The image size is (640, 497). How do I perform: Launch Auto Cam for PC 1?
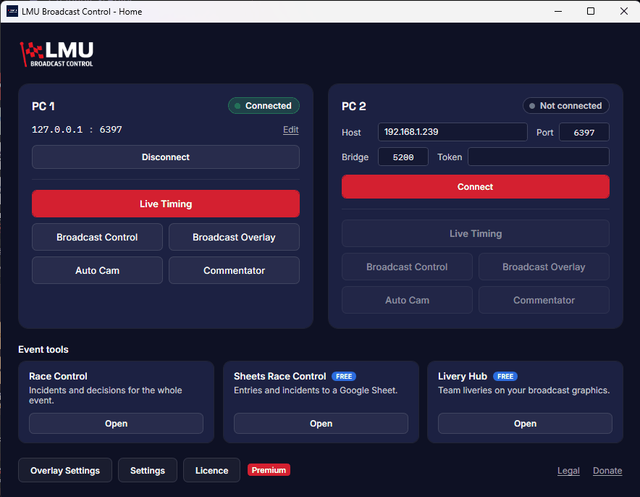tap(97, 270)
